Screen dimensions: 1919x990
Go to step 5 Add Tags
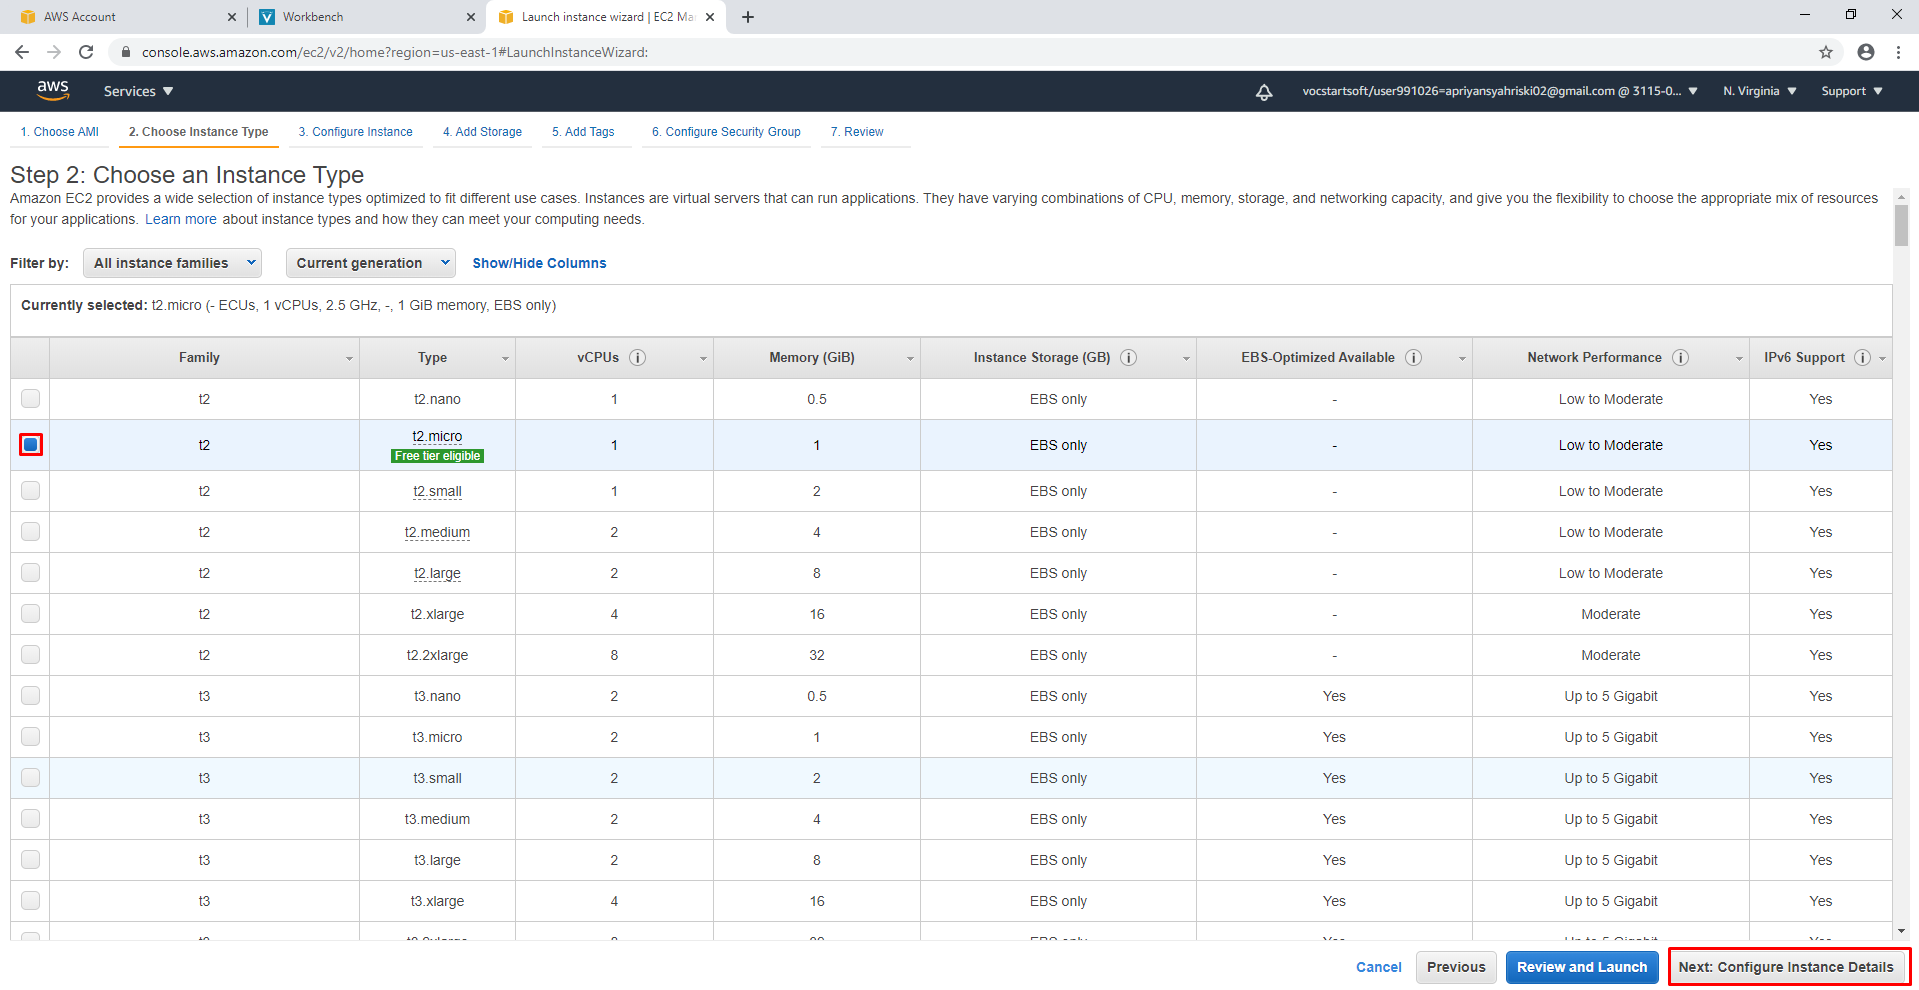point(583,132)
